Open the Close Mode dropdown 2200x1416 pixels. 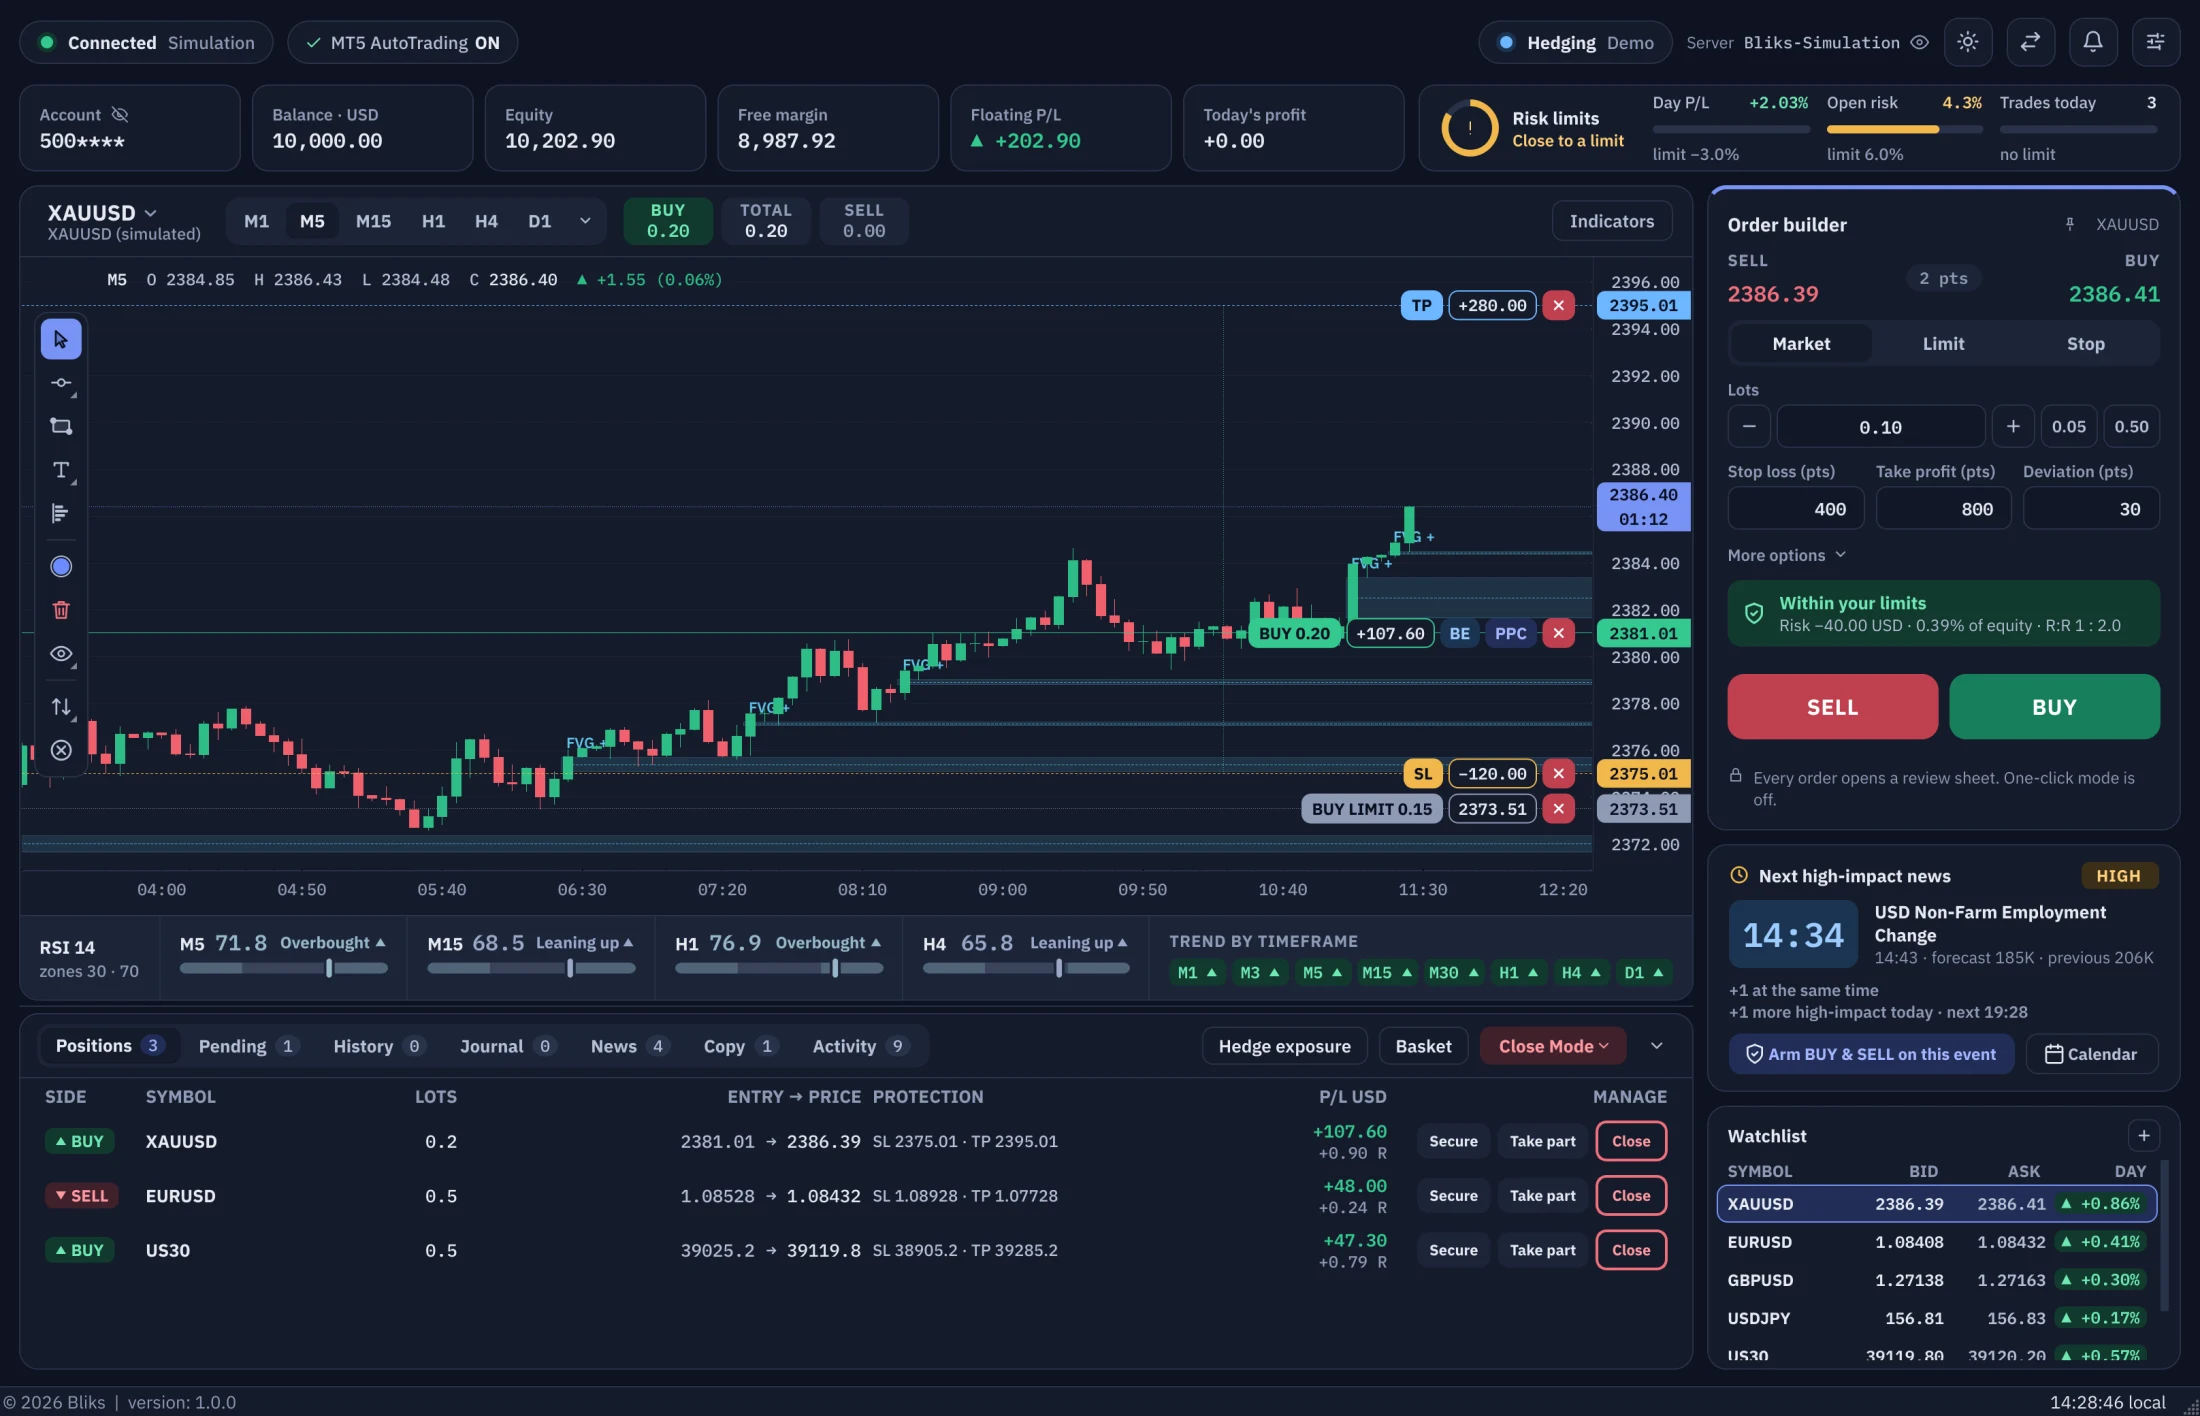tap(1553, 1047)
